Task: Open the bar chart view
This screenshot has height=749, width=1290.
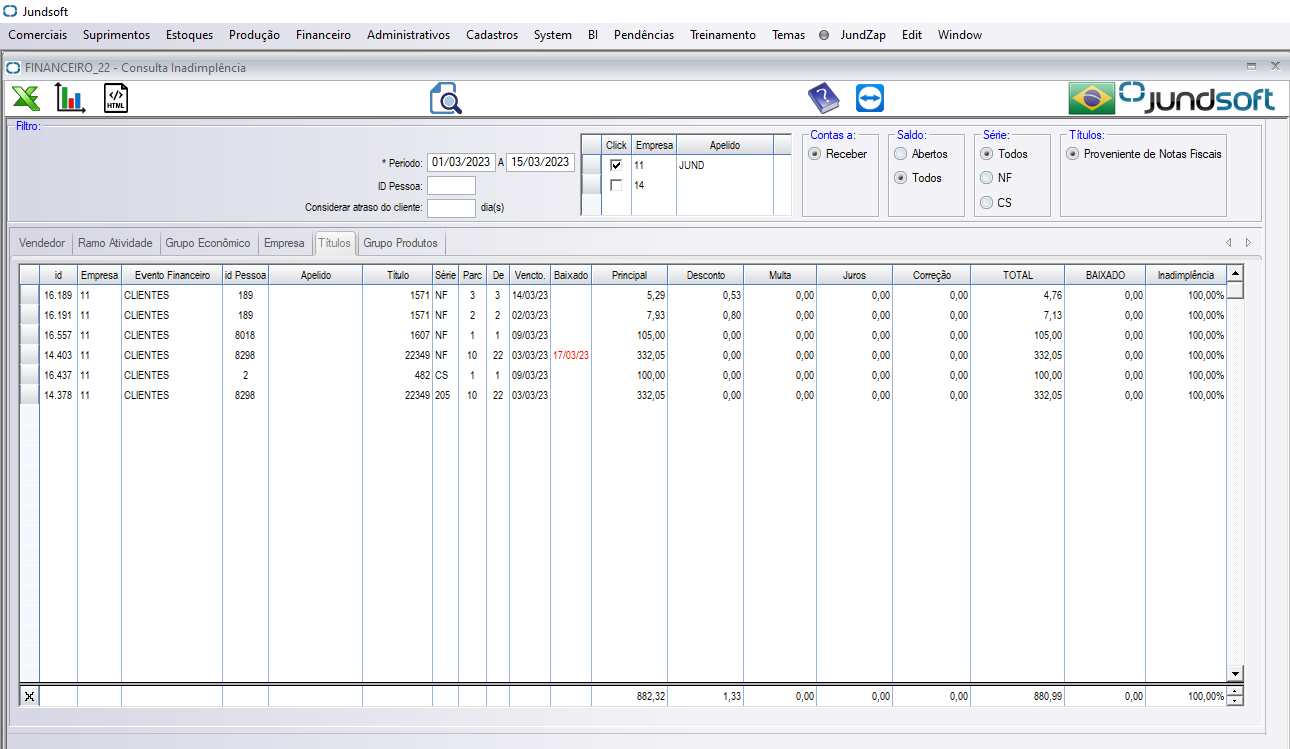Action: coord(70,98)
